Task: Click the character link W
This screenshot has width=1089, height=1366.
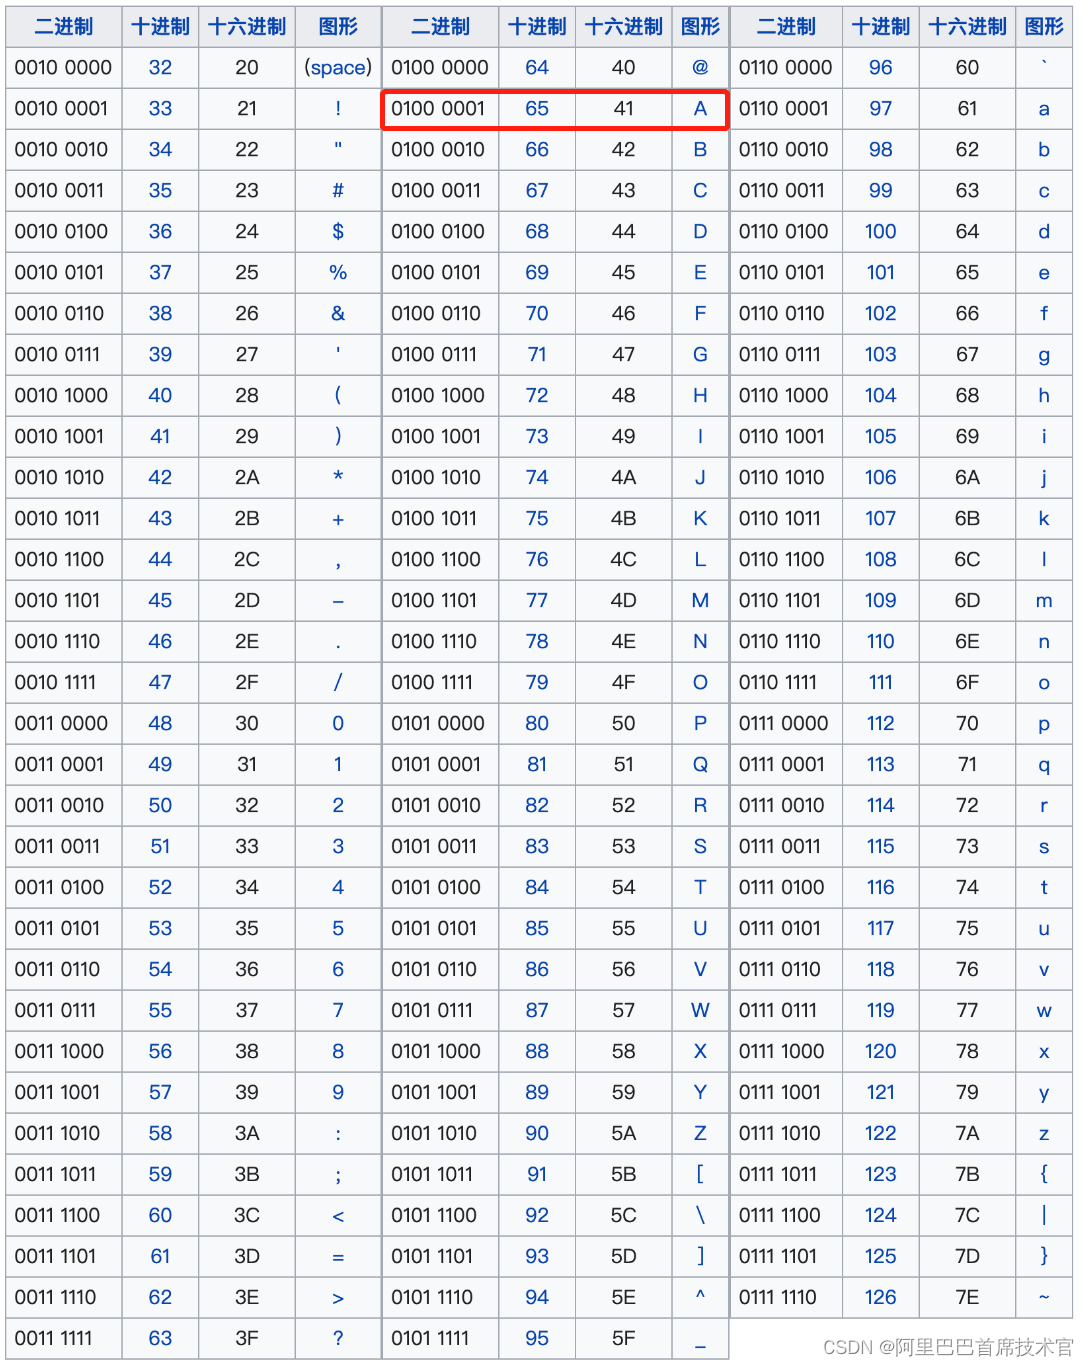Action: (x=700, y=1010)
